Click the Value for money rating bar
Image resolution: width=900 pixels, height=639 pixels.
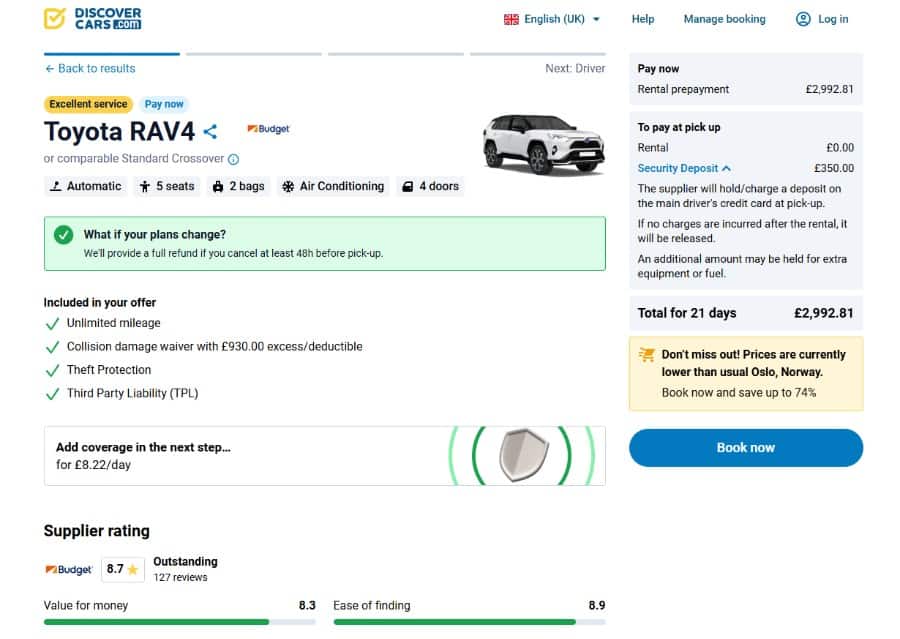pyautogui.click(x=180, y=622)
